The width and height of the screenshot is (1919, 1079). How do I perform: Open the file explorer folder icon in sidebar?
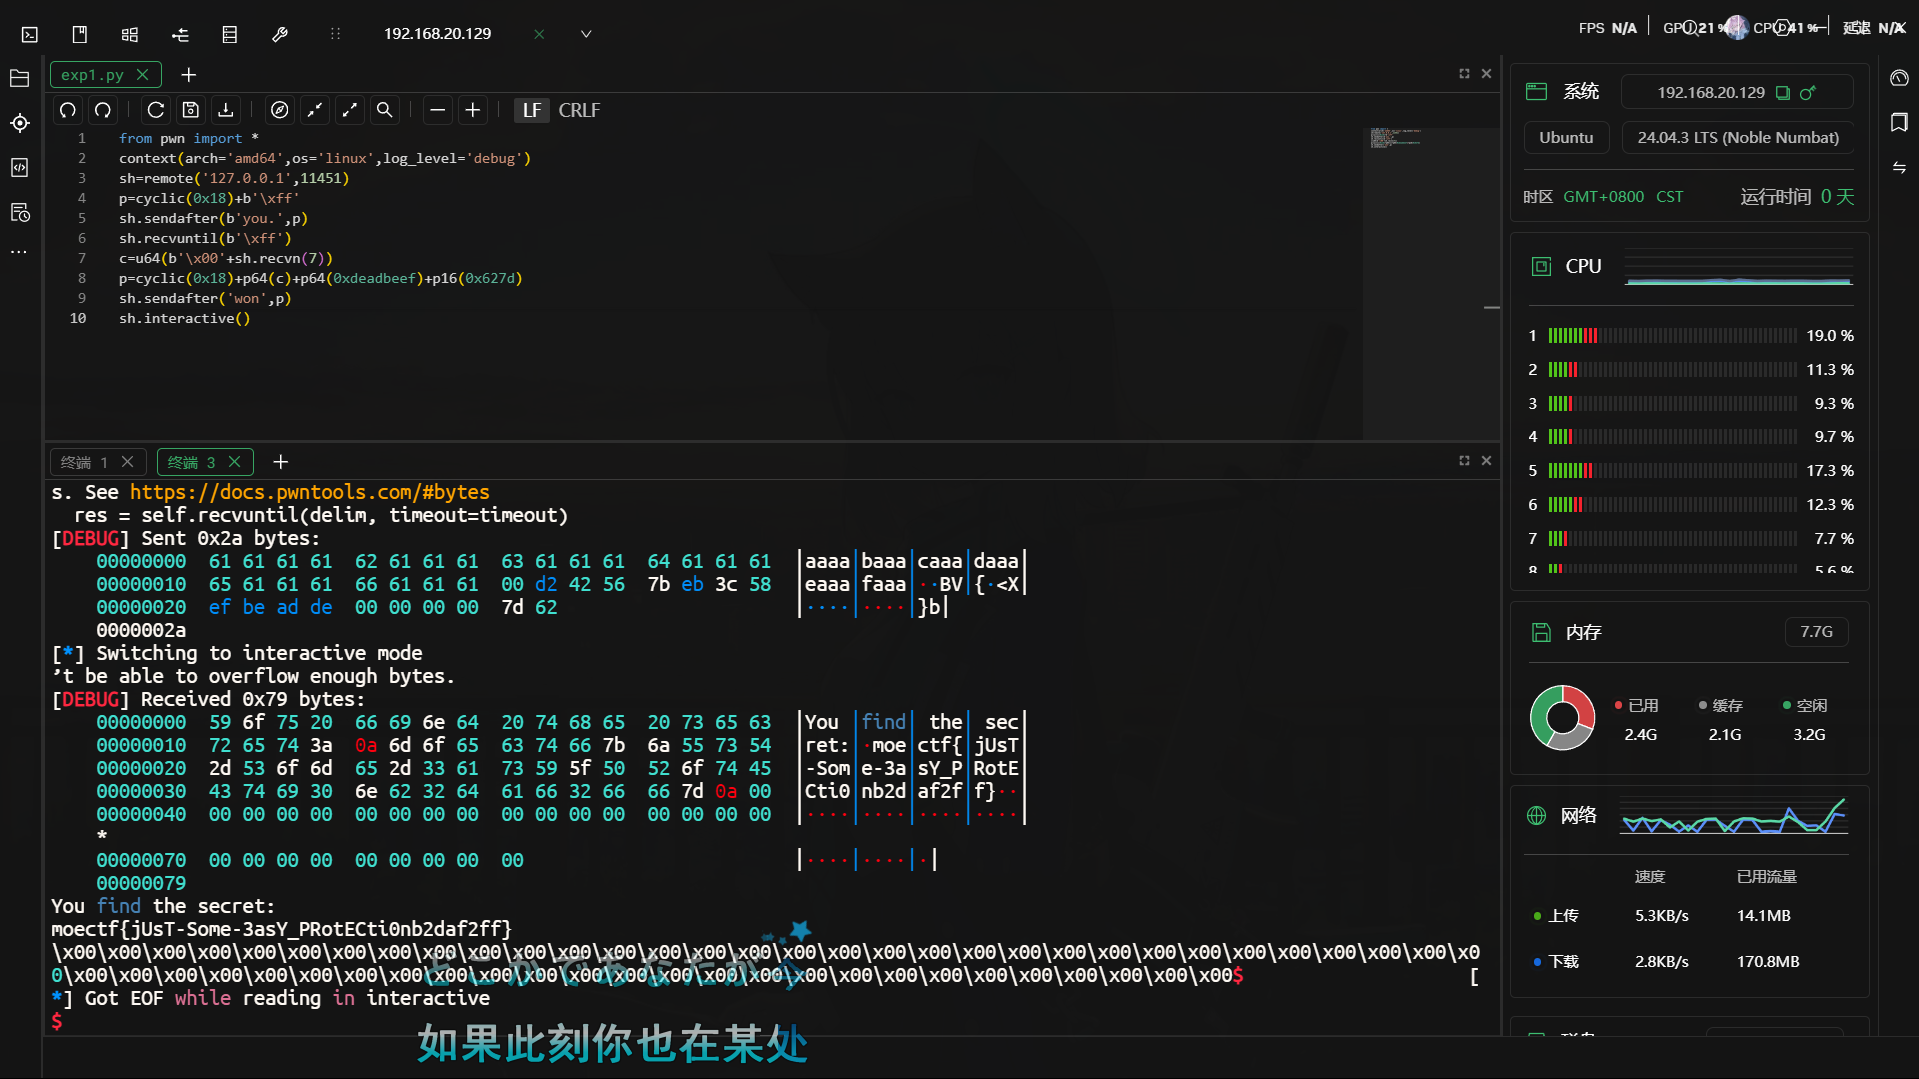pos(19,77)
